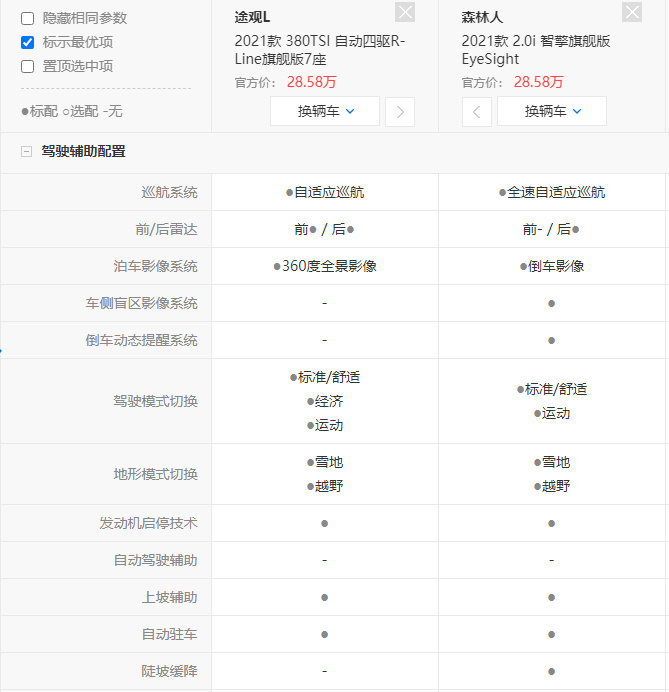Click 森林人 radar value 前- / 后●
The height and width of the screenshot is (692, 669).
click(x=551, y=229)
